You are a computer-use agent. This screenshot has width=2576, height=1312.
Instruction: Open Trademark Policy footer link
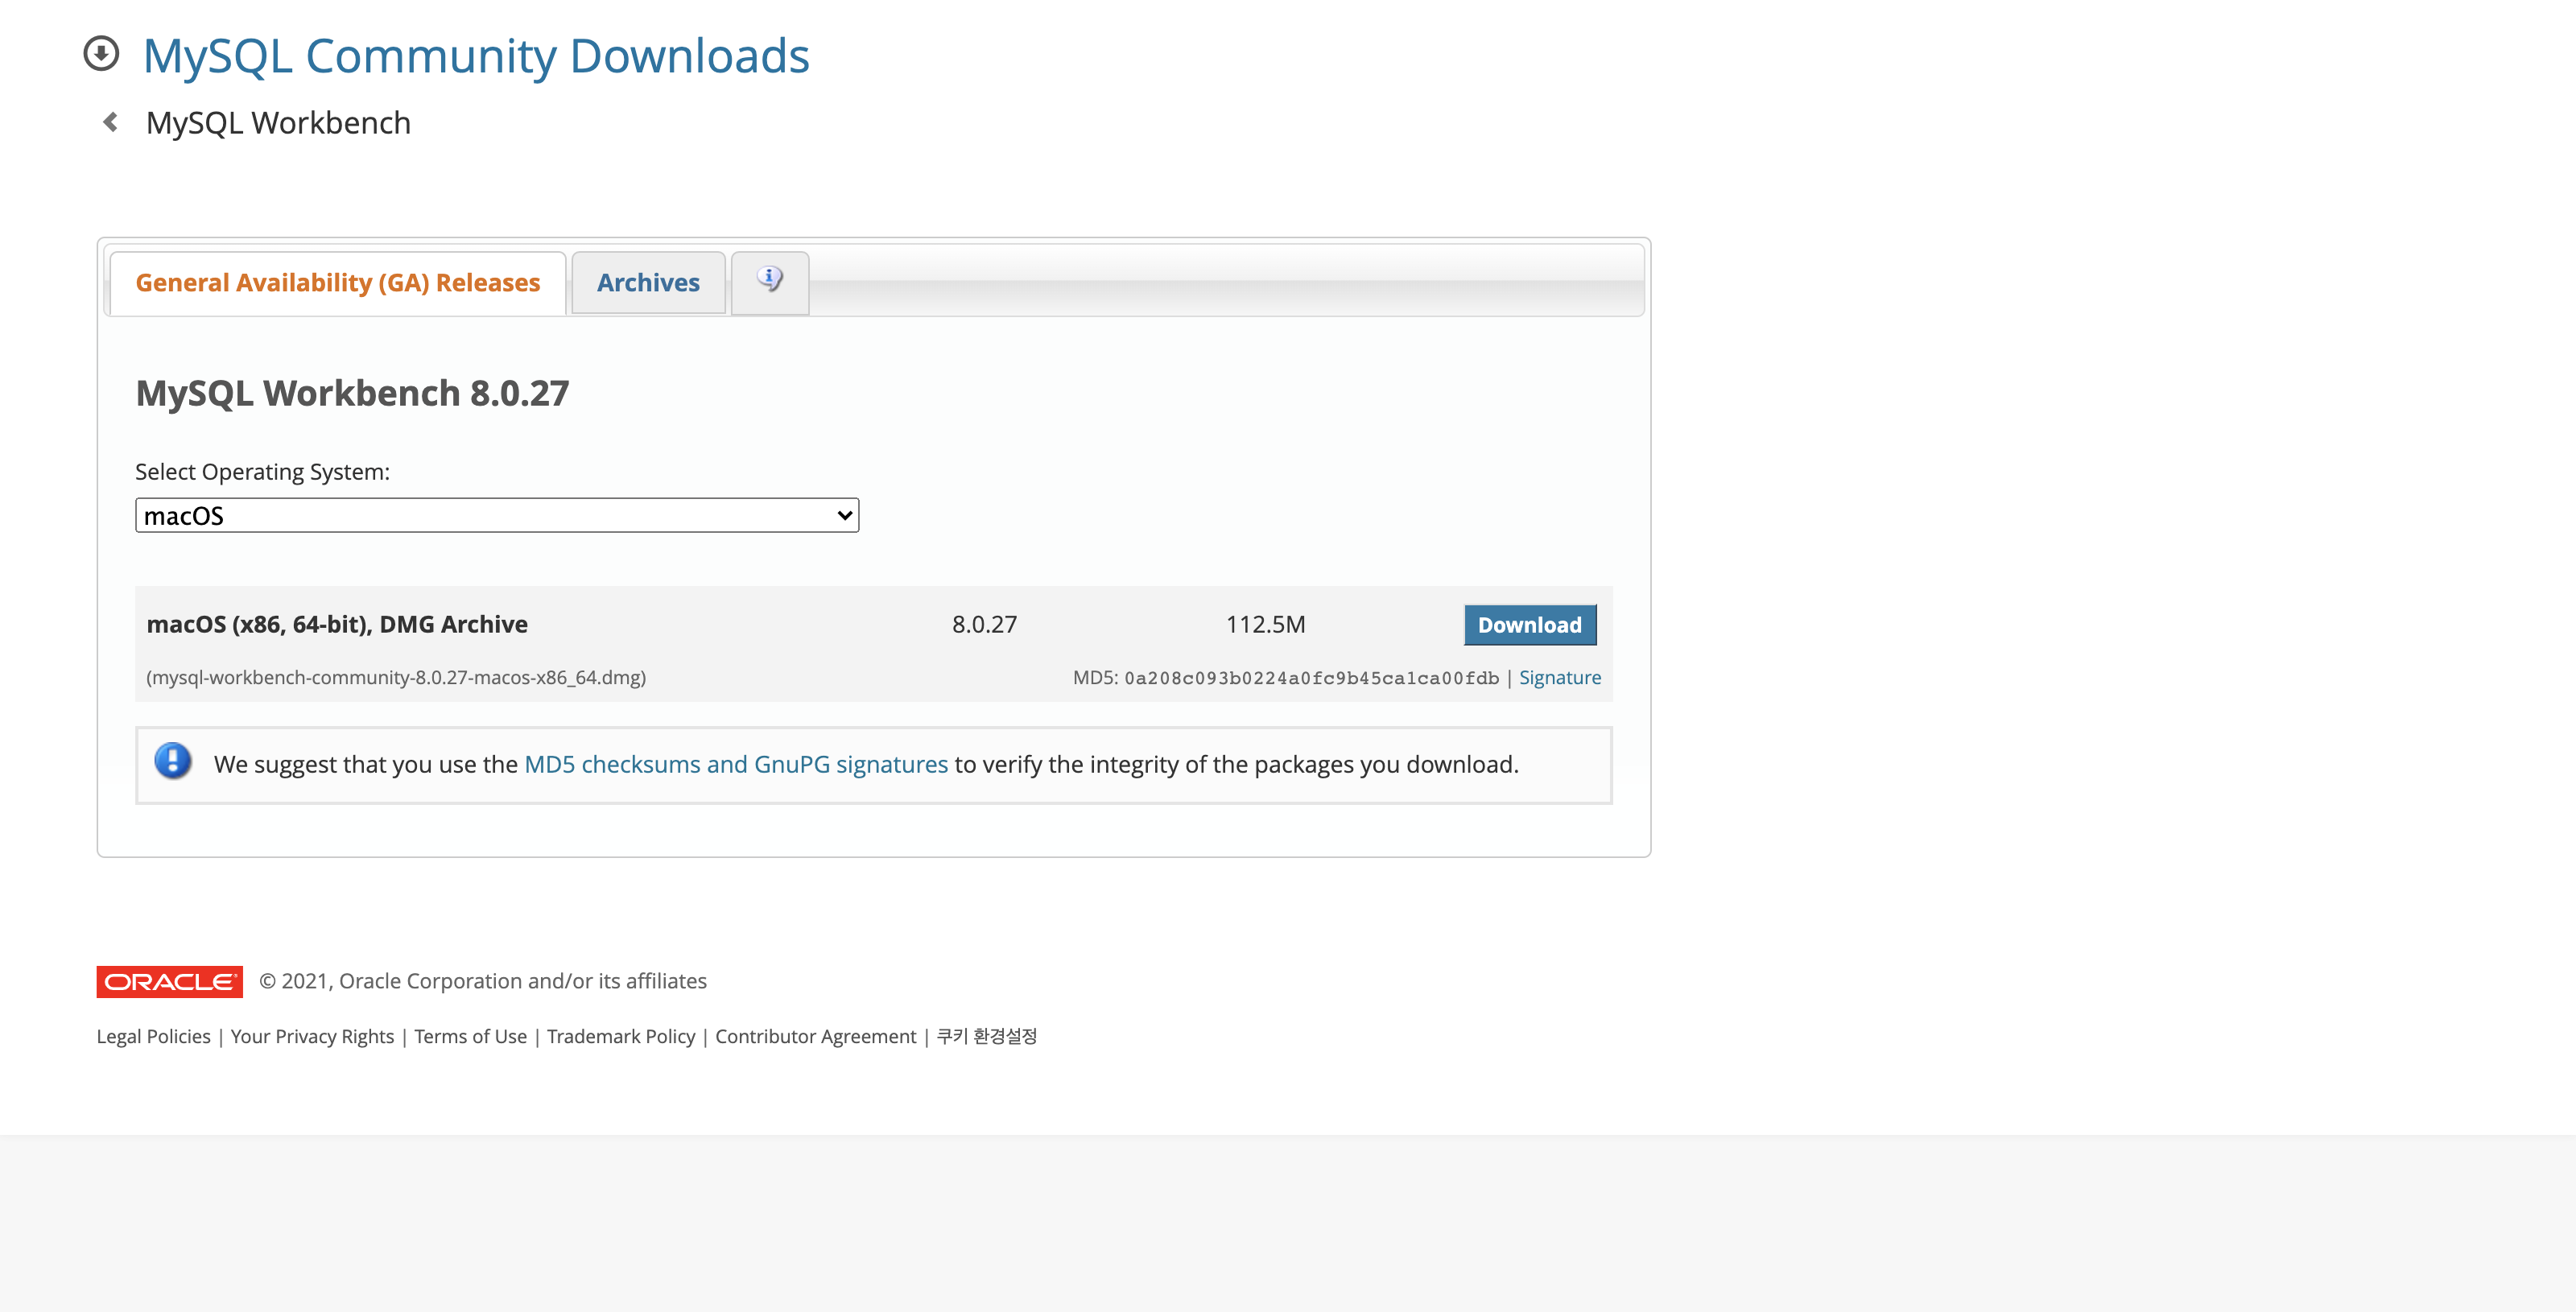pyautogui.click(x=620, y=1036)
